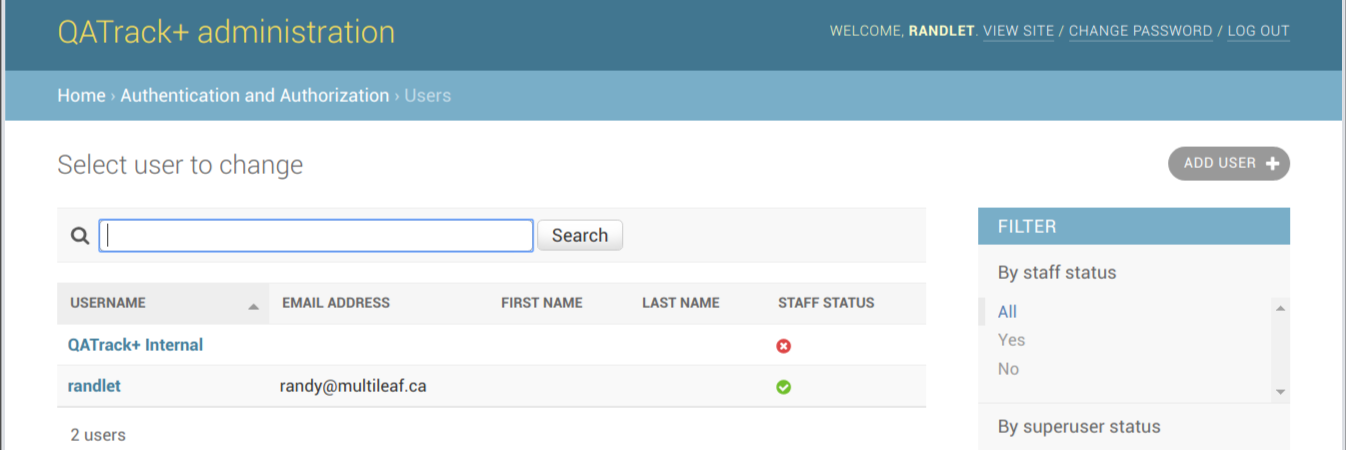Click the "By superuser status" filter heading

tap(1079, 427)
